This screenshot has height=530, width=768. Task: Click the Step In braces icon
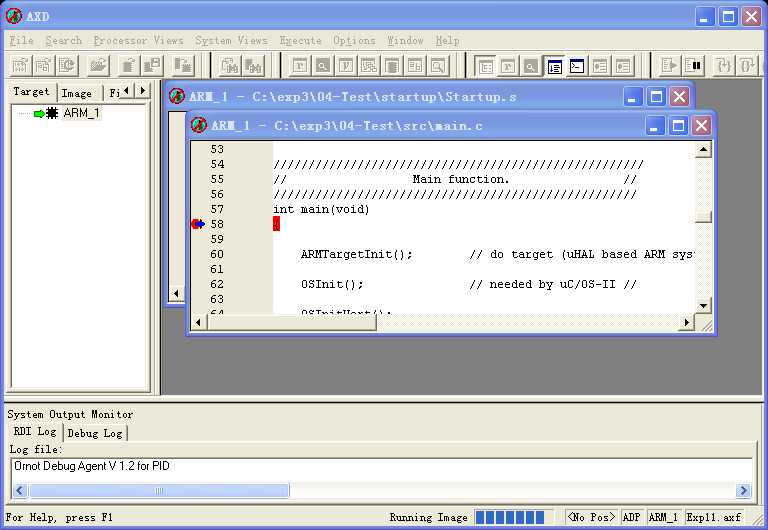coord(723,65)
